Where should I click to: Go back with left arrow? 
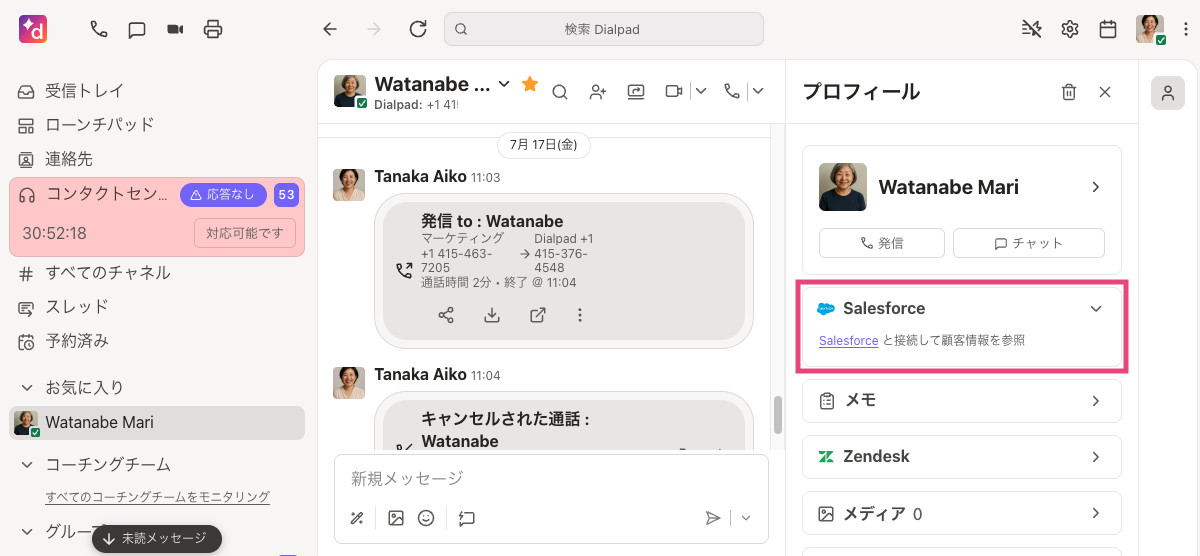click(330, 29)
